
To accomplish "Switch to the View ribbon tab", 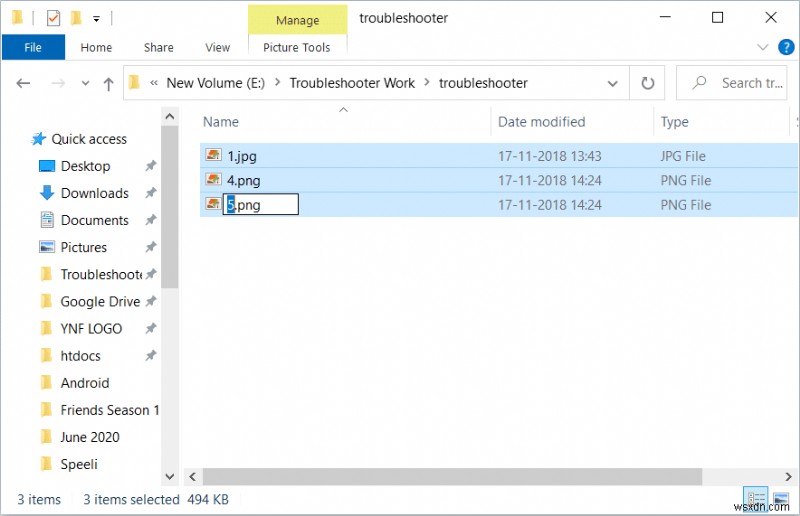I will click(217, 47).
